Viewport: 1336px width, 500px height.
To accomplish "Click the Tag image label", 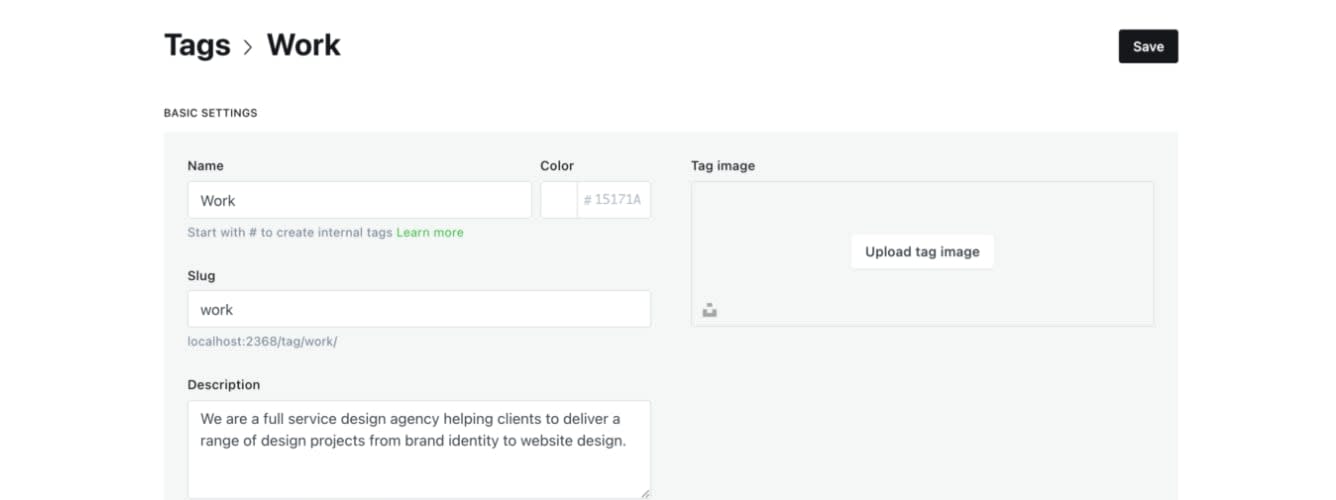I will pos(723,166).
